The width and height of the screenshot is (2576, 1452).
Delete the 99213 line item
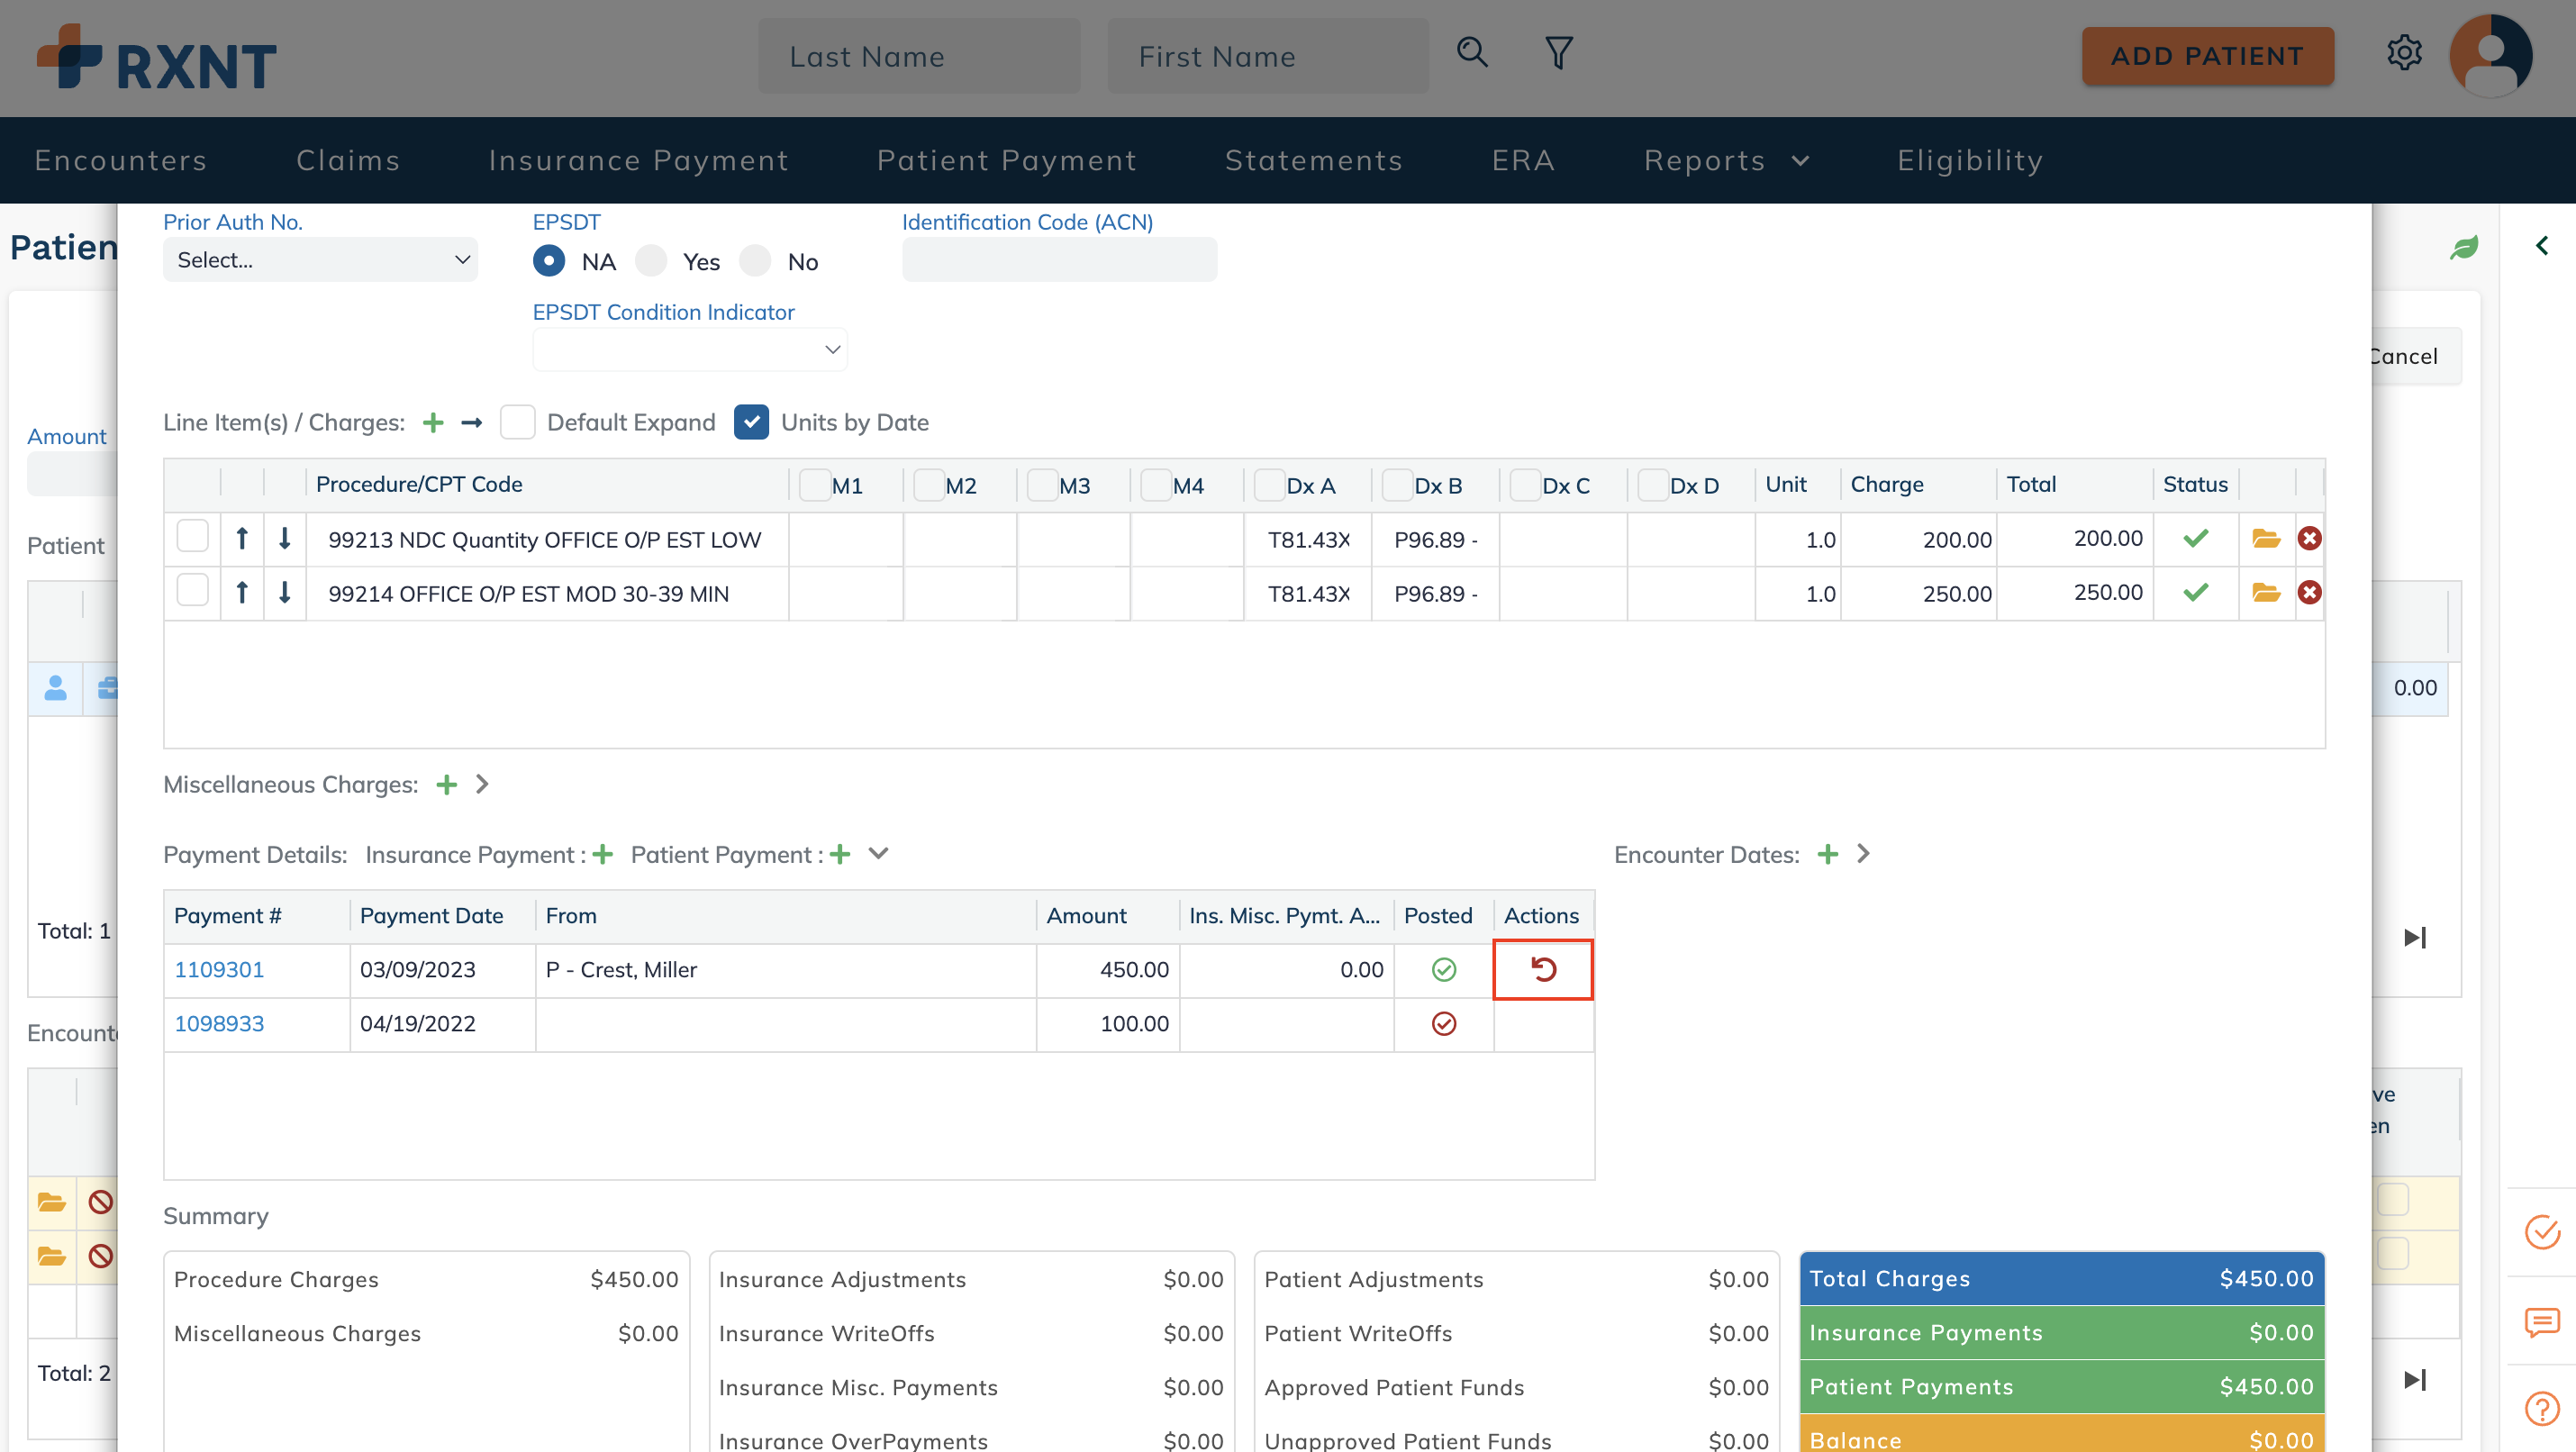(x=2309, y=539)
